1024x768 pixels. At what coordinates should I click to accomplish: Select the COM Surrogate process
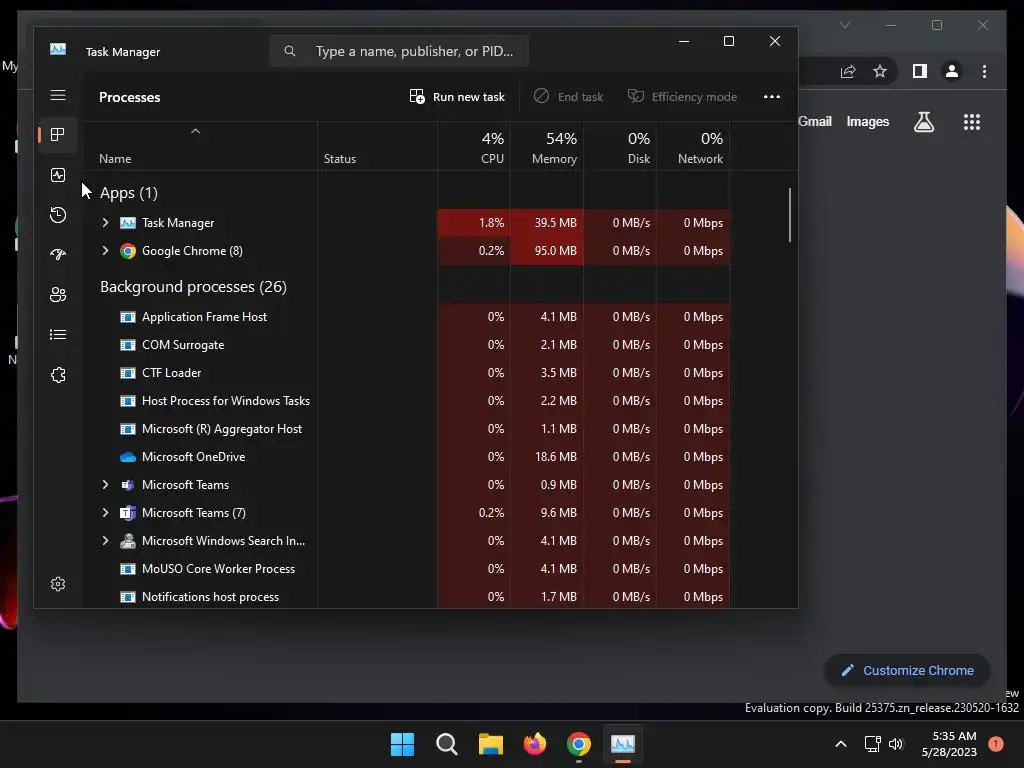[x=405, y=345]
